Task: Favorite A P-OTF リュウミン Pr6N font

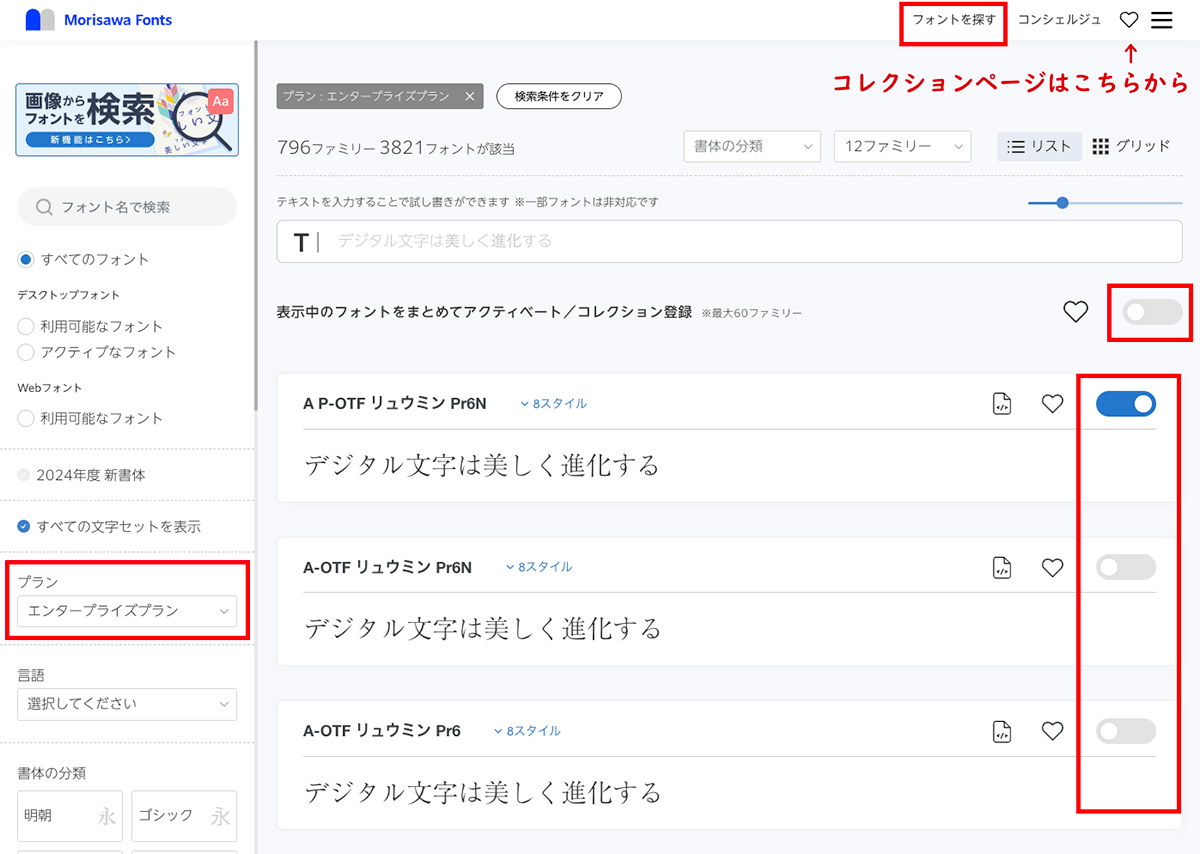Action: coord(1052,404)
